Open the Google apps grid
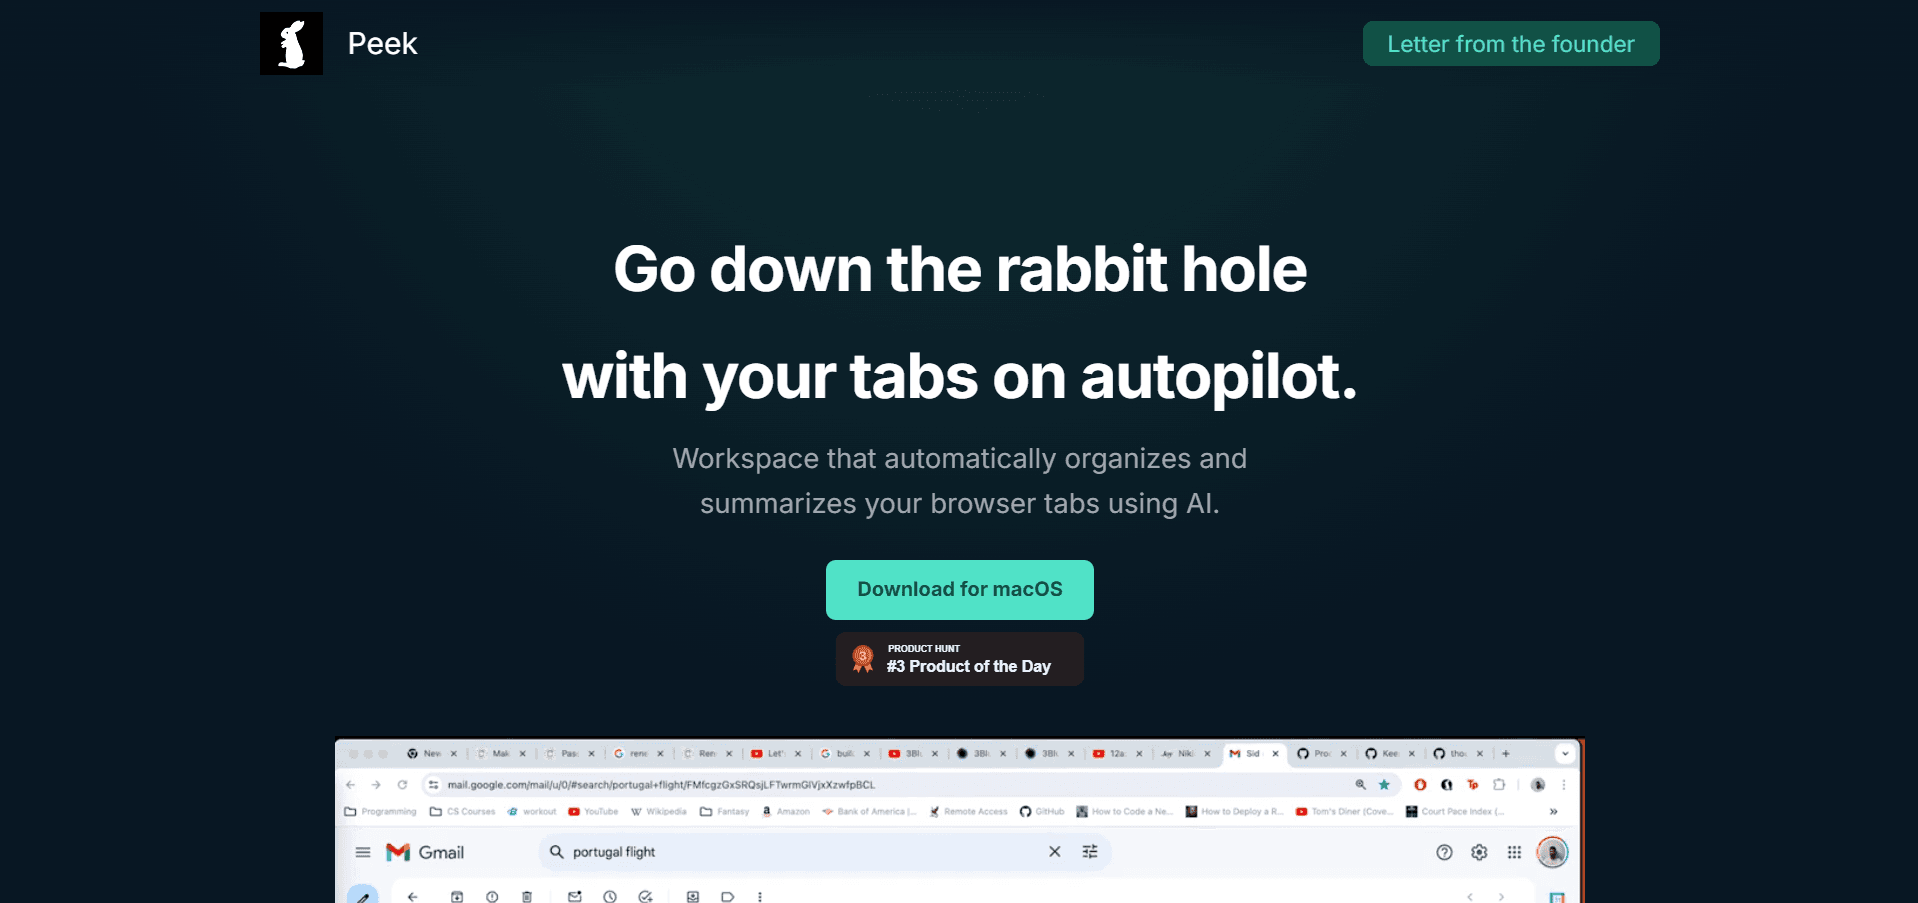 tap(1514, 852)
